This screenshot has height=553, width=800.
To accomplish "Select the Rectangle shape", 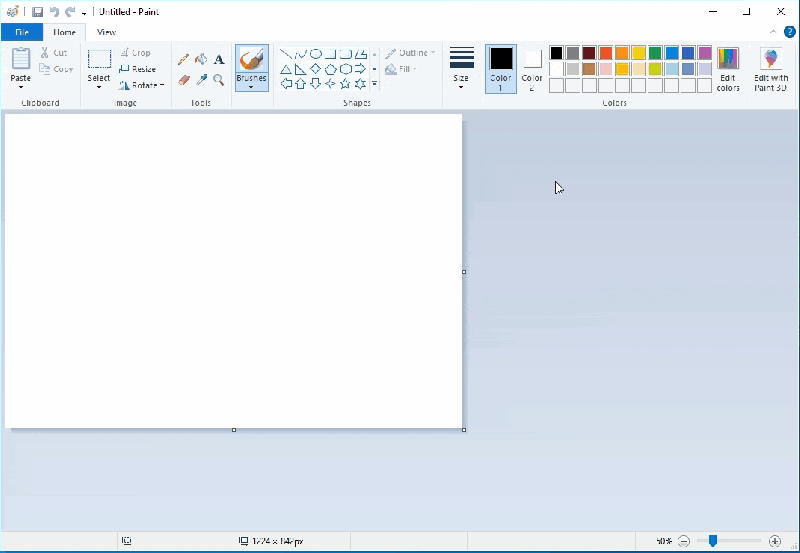I will tap(331, 54).
